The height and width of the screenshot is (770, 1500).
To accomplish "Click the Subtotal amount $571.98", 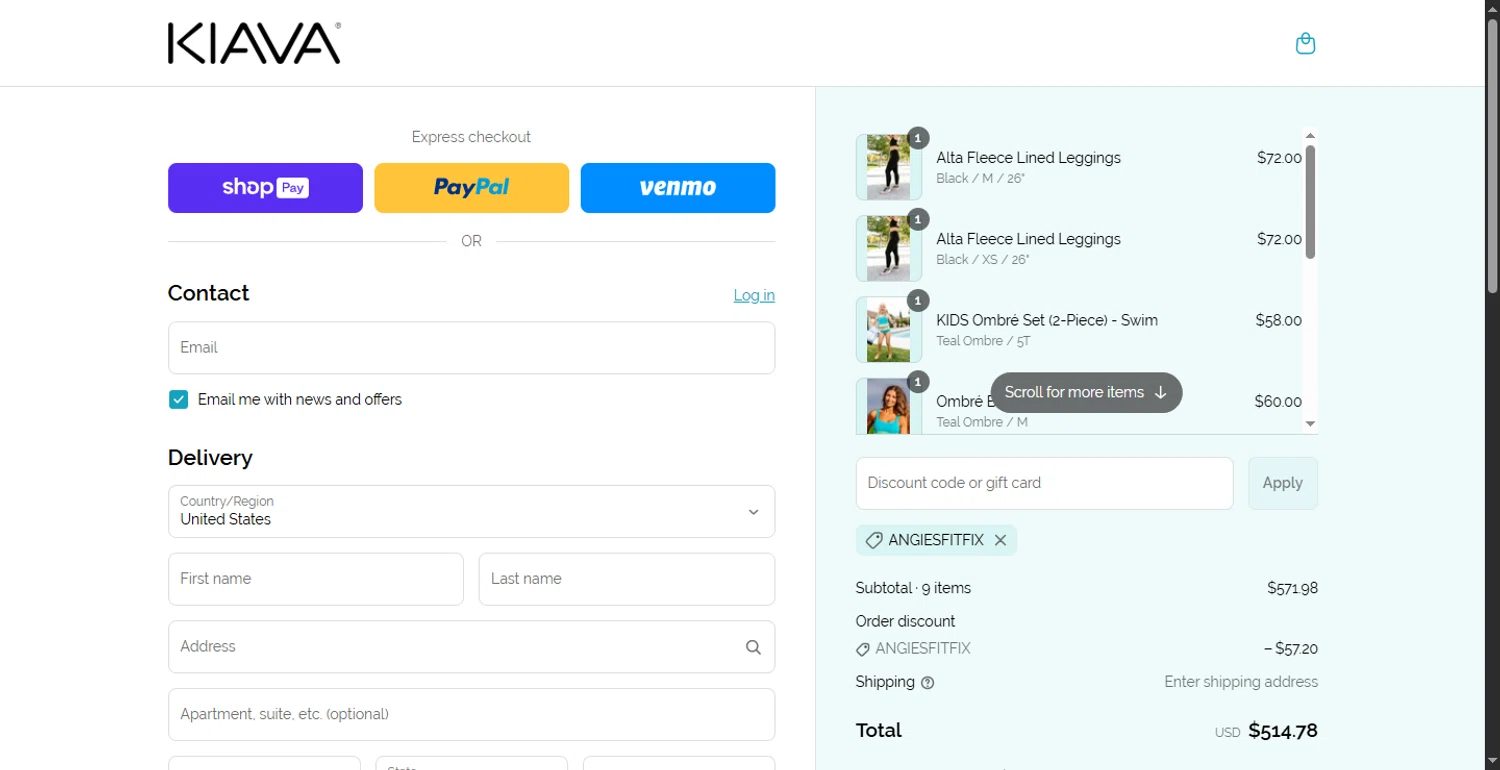I will [1292, 588].
